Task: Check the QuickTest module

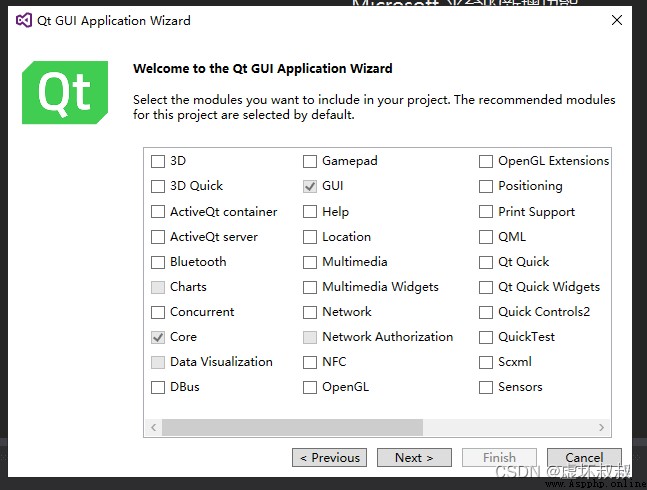Action: 486,337
